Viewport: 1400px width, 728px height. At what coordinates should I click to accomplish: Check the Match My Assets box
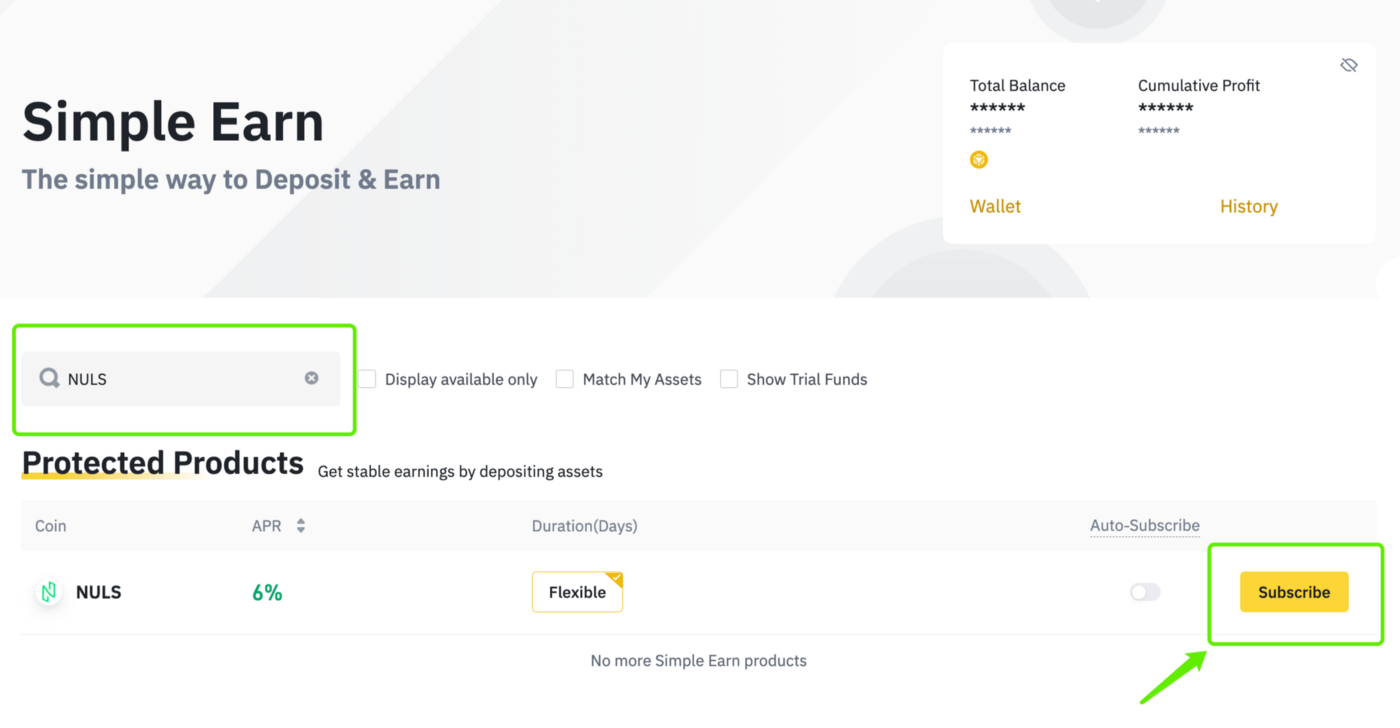coord(565,379)
